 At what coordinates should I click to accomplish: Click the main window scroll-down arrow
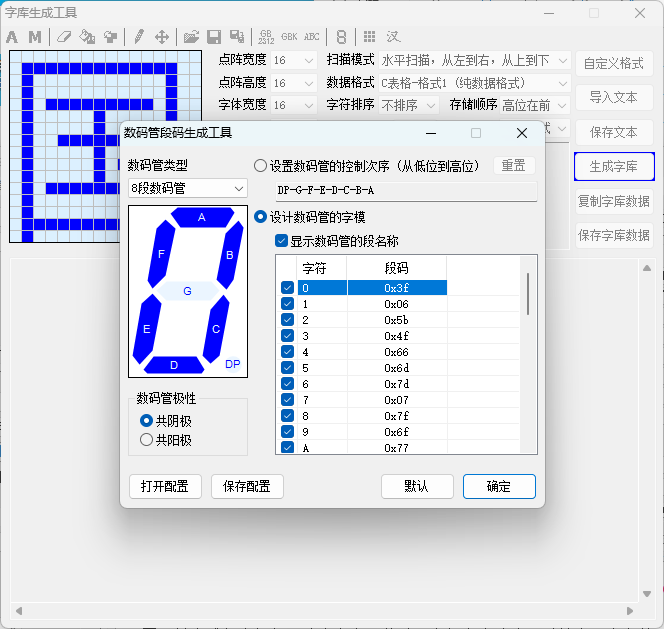(647, 594)
